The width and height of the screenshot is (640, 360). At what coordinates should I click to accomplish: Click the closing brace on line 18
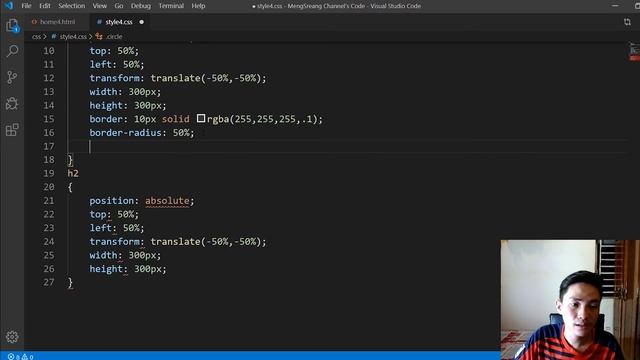pos(70,160)
